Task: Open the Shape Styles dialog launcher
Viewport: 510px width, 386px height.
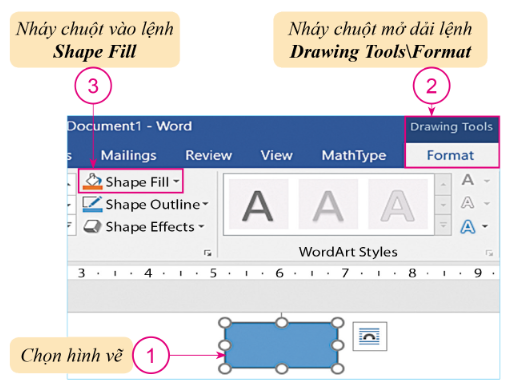Action: click(207, 253)
